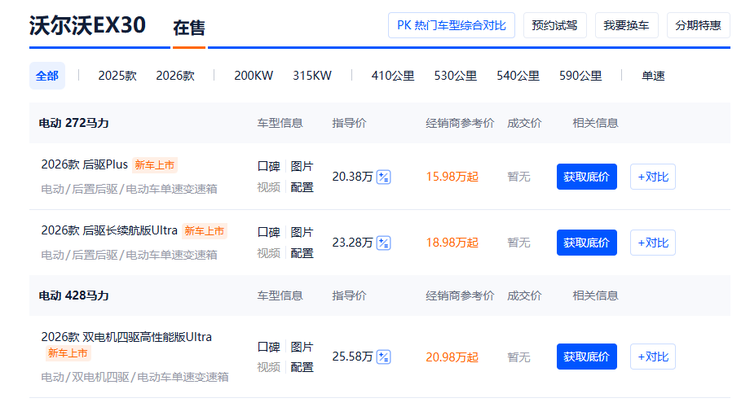Add 后驱长续航版Ultra to comparison
The width and height of the screenshot is (750, 407).
pyautogui.click(x=652, y=243)
